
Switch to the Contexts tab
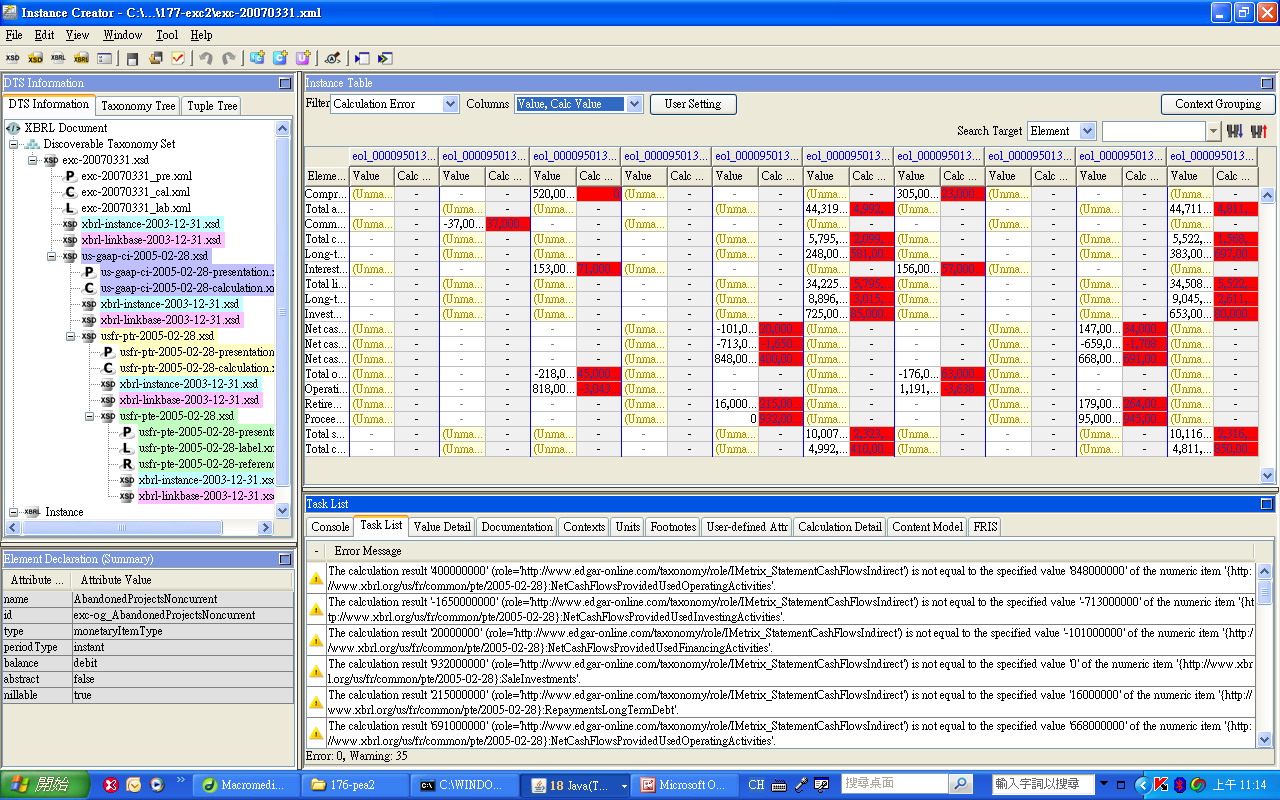tap(584, 526)
